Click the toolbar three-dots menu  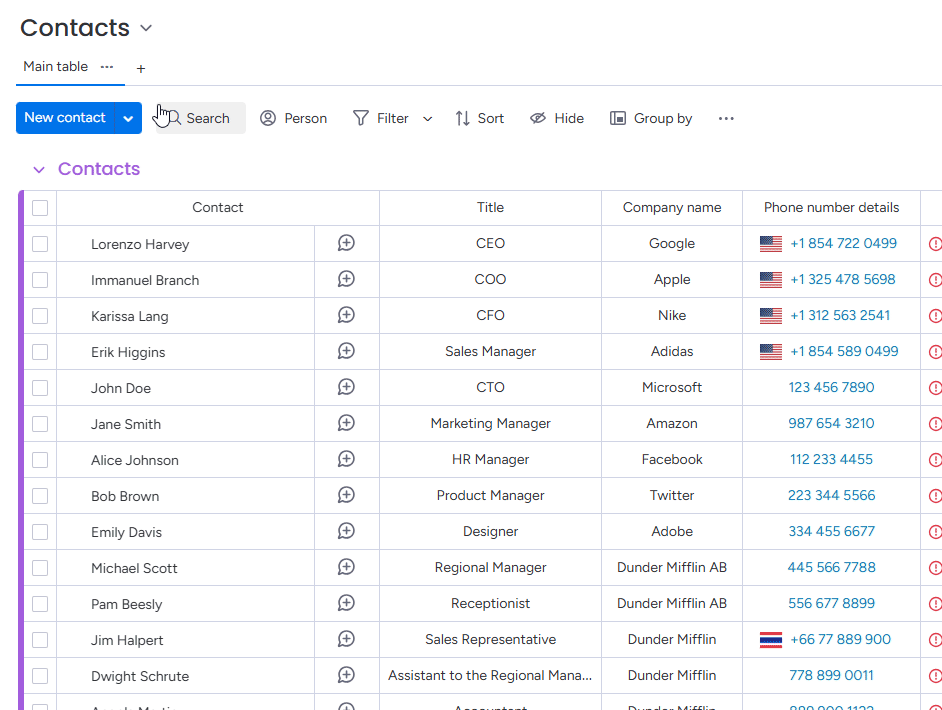pyautogui.click(x=726, y=118)
